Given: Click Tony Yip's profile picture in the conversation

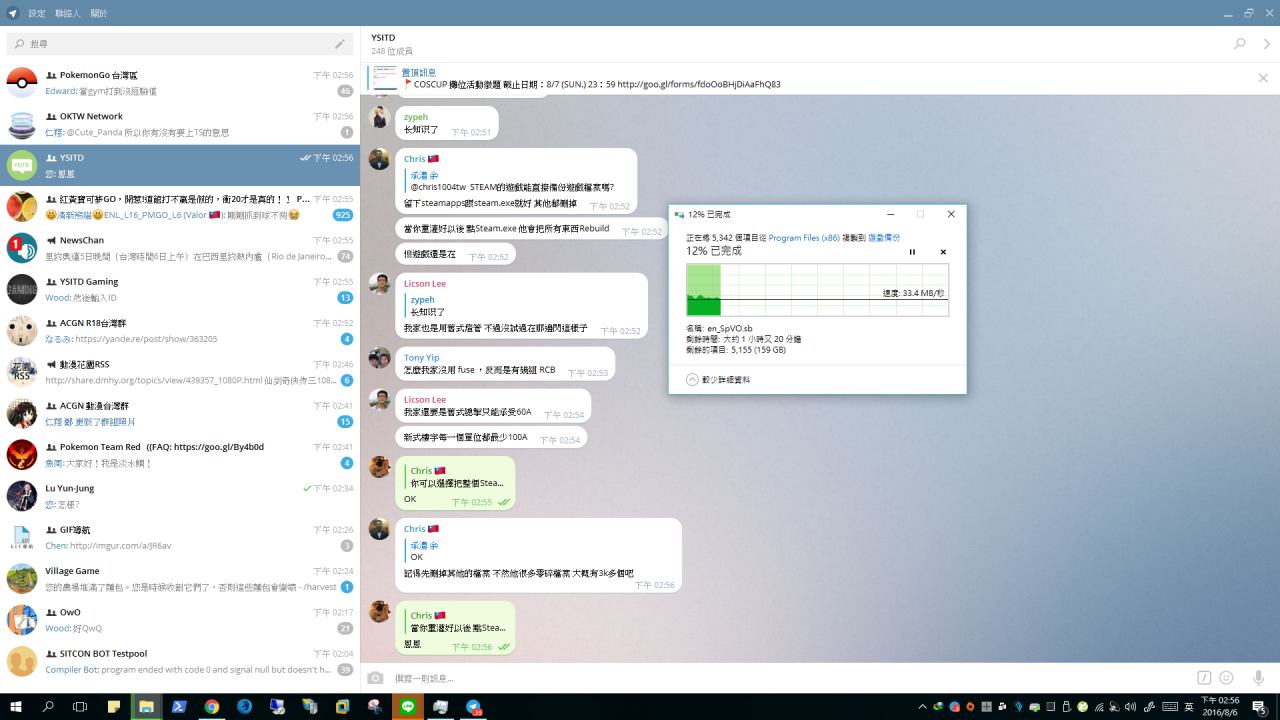Looking at the screenshot, I should (379, 358).
